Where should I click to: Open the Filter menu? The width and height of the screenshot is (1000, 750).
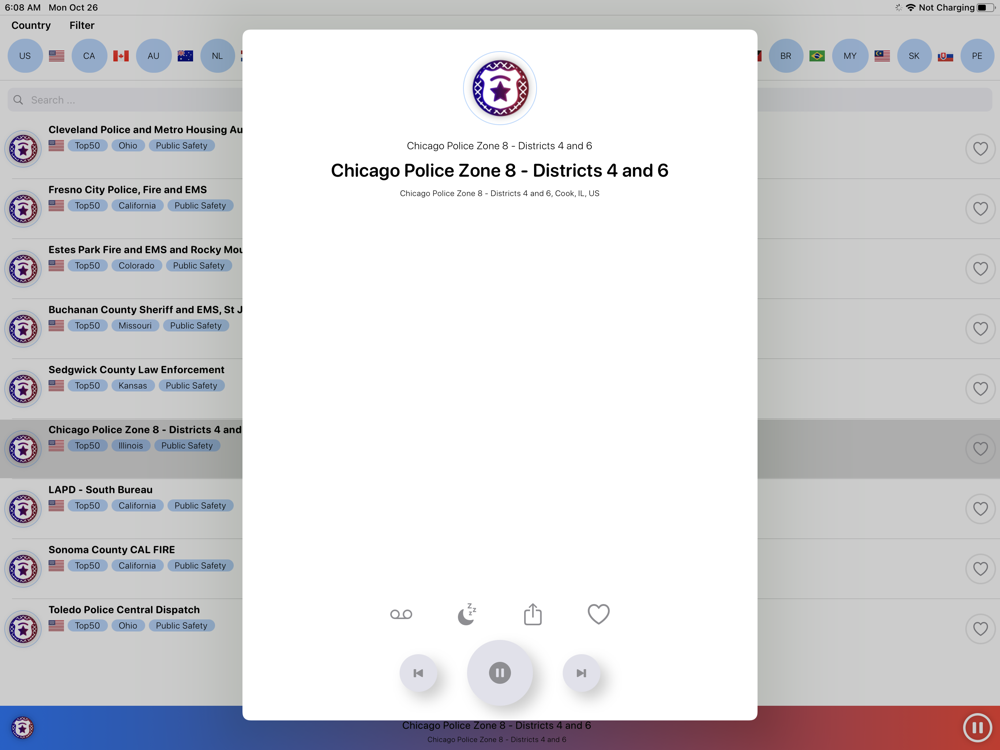(82, 26)
